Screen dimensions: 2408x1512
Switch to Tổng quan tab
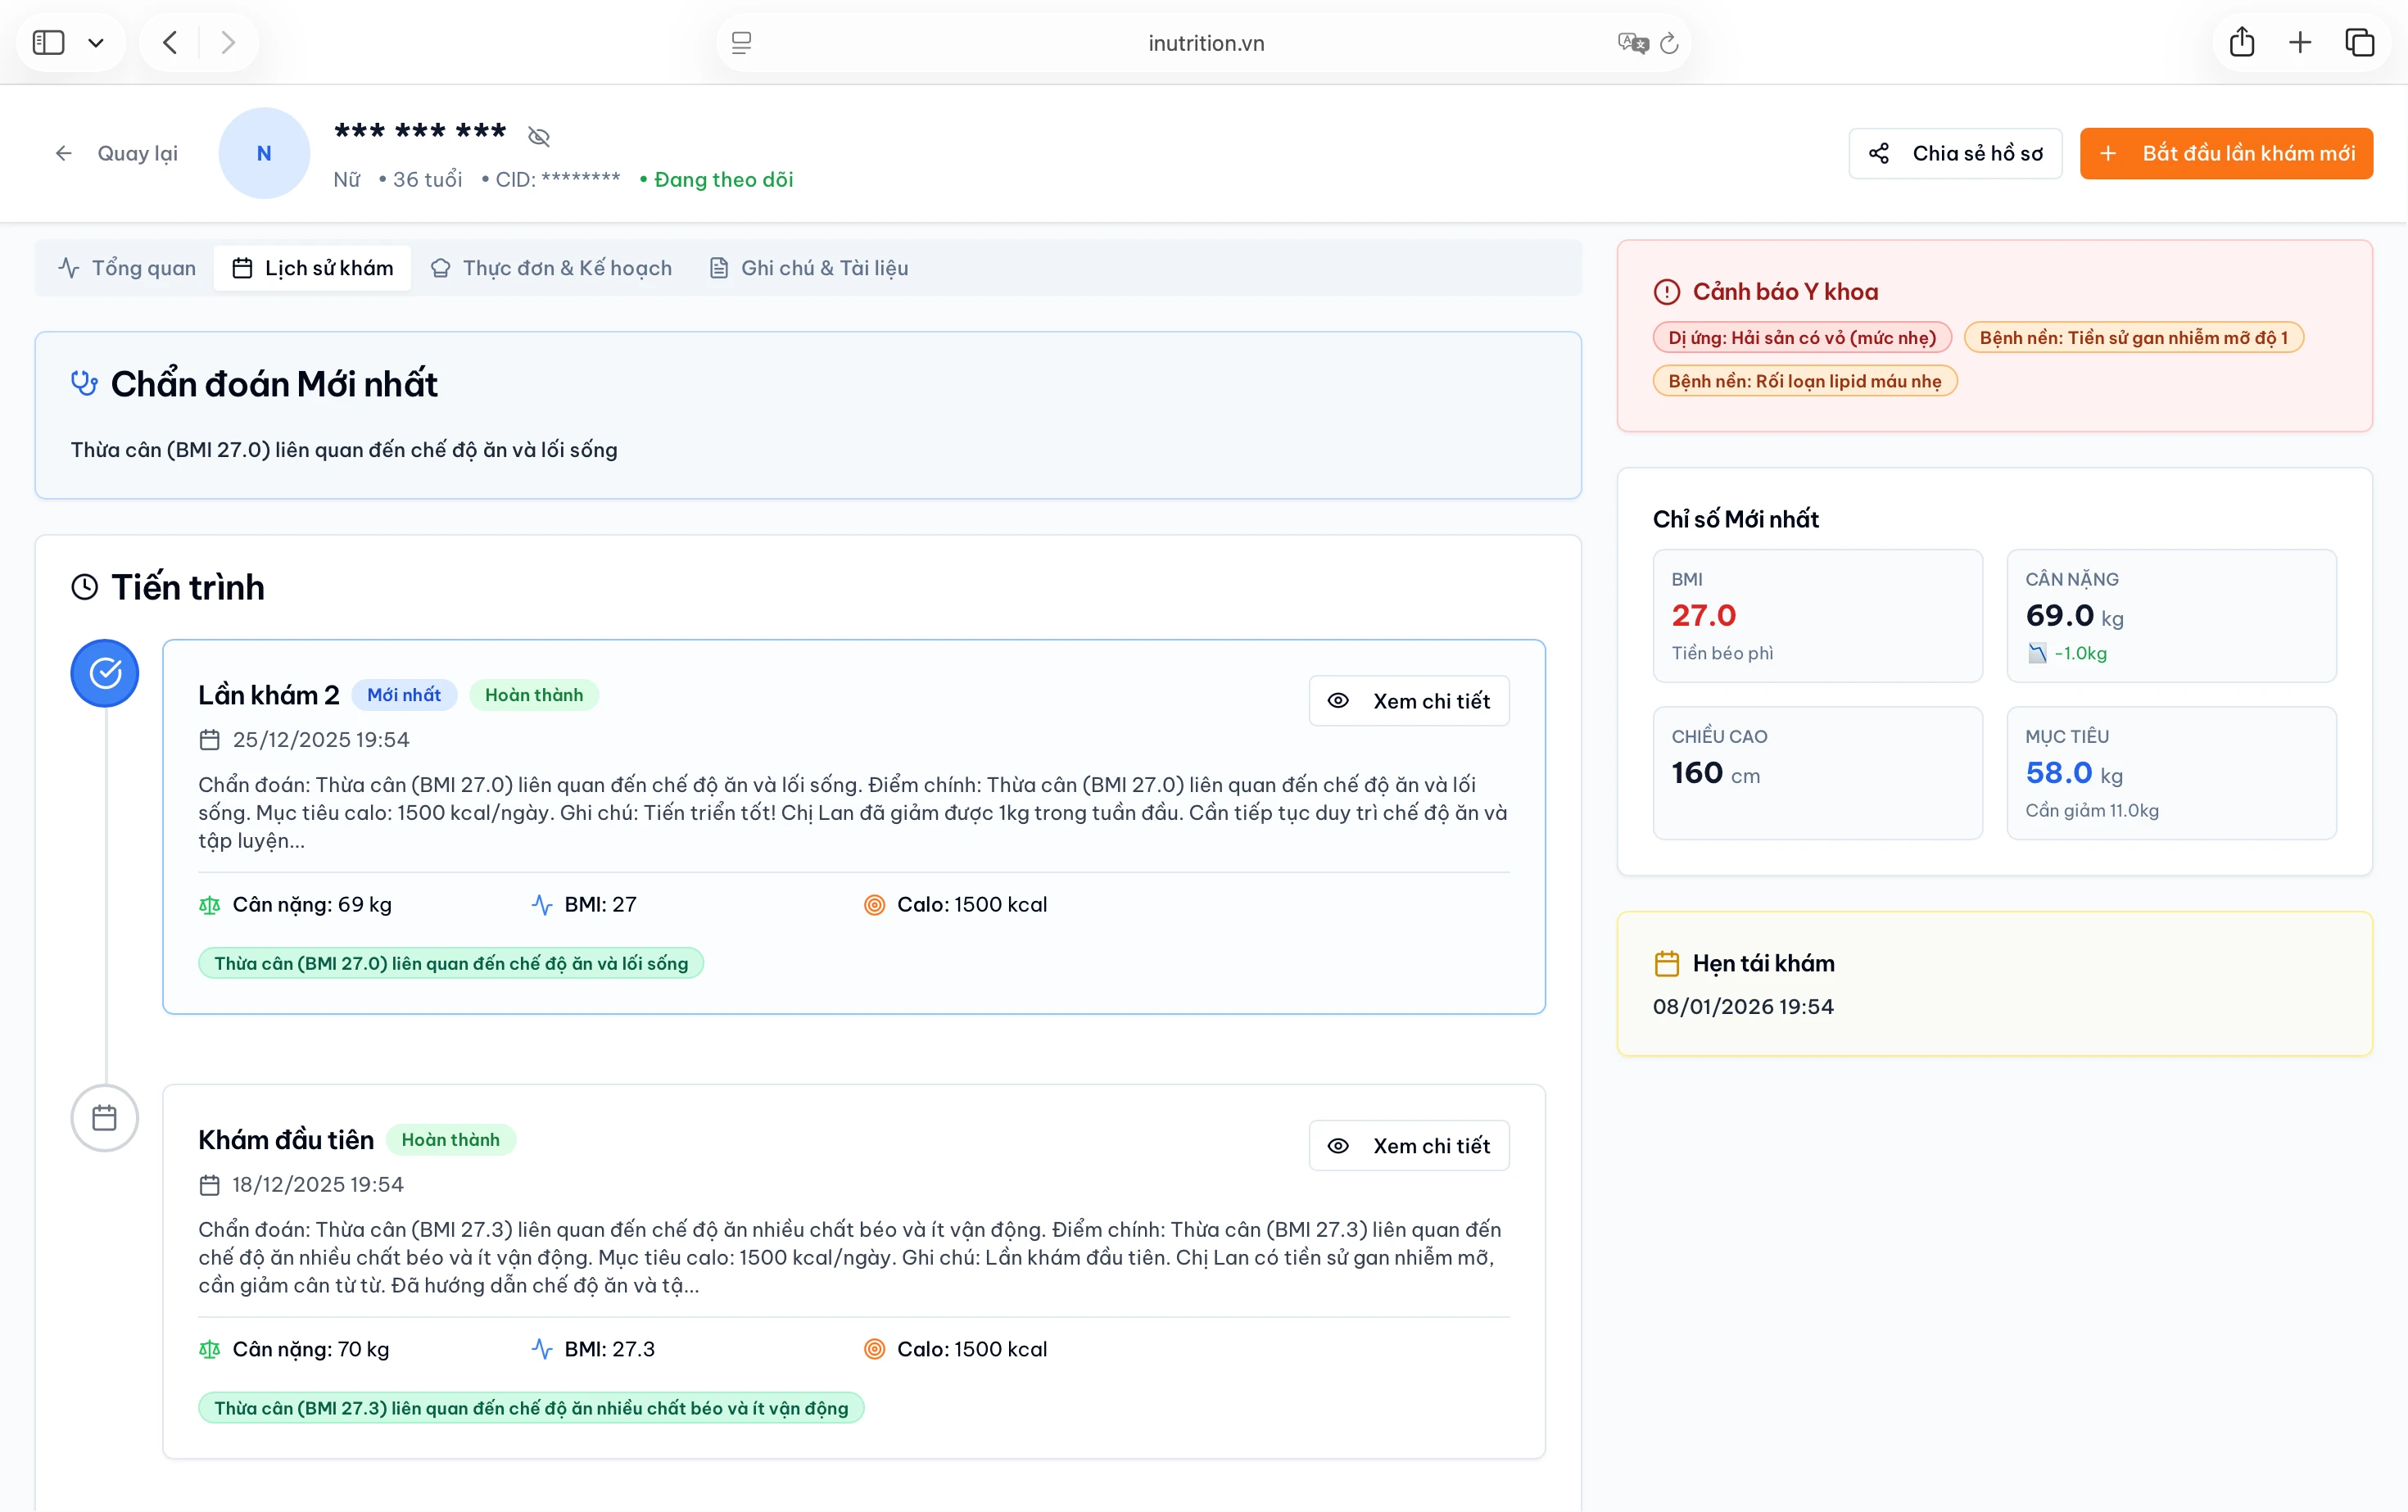[127, 268]
